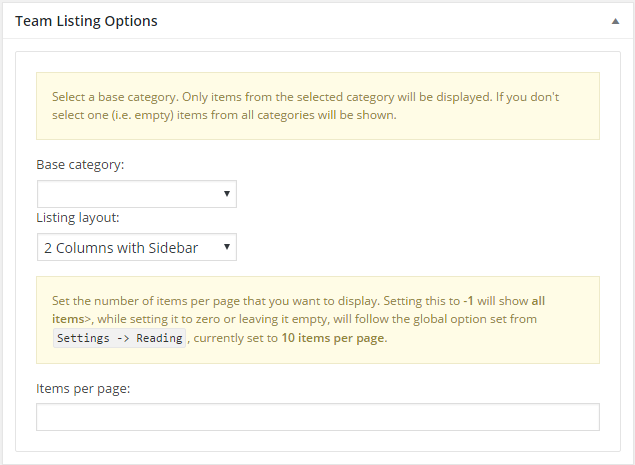
Task: Open the Base category dropdown
Action: coord(137,194)
